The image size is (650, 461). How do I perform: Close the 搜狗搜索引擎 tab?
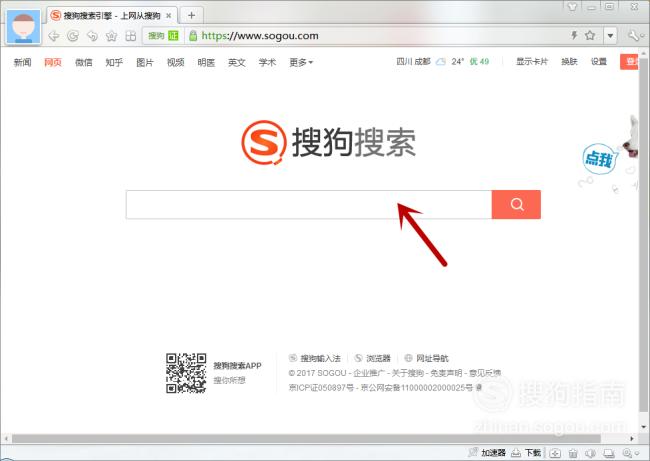point(169,16)
